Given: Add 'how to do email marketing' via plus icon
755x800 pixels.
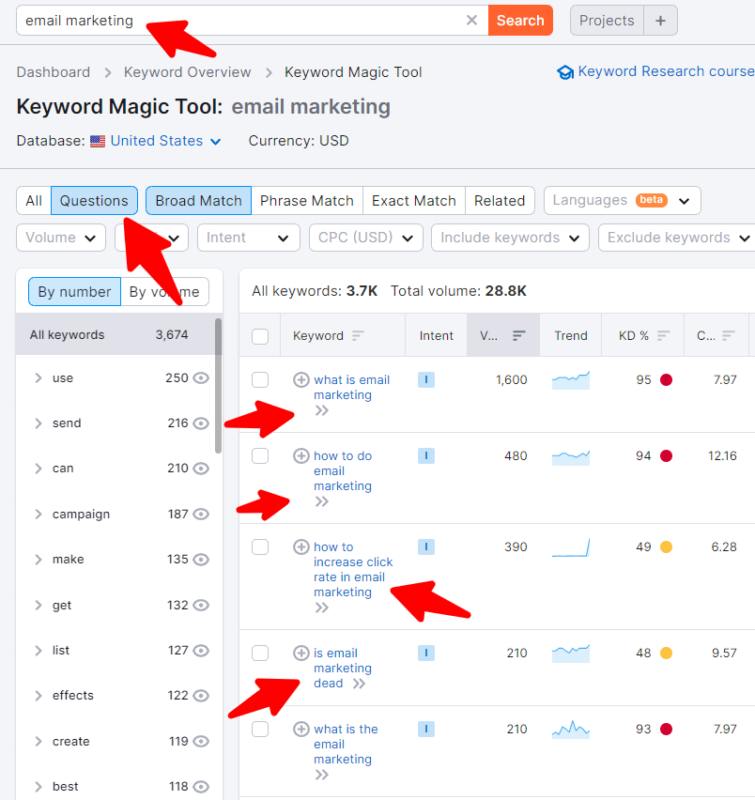Looking at the screenshot, I should [x=301, y=456].
